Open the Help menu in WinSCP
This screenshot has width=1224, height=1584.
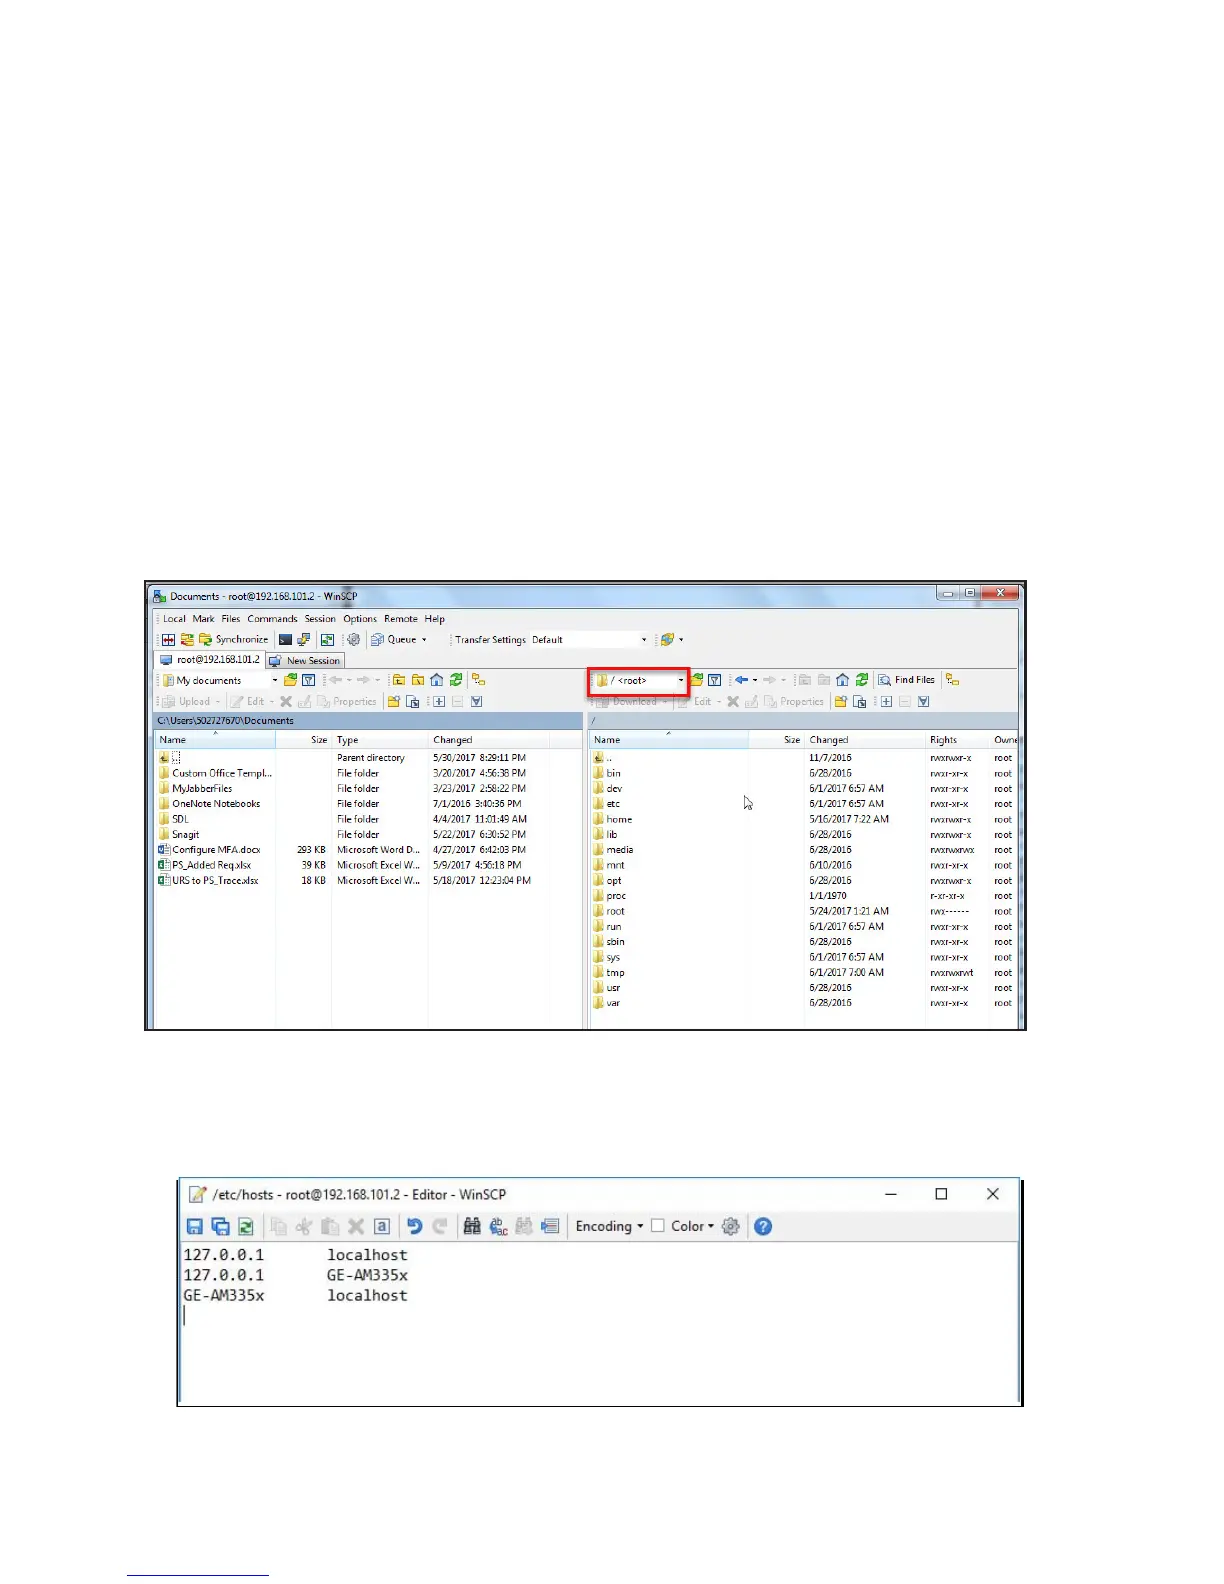coord(434,619)
